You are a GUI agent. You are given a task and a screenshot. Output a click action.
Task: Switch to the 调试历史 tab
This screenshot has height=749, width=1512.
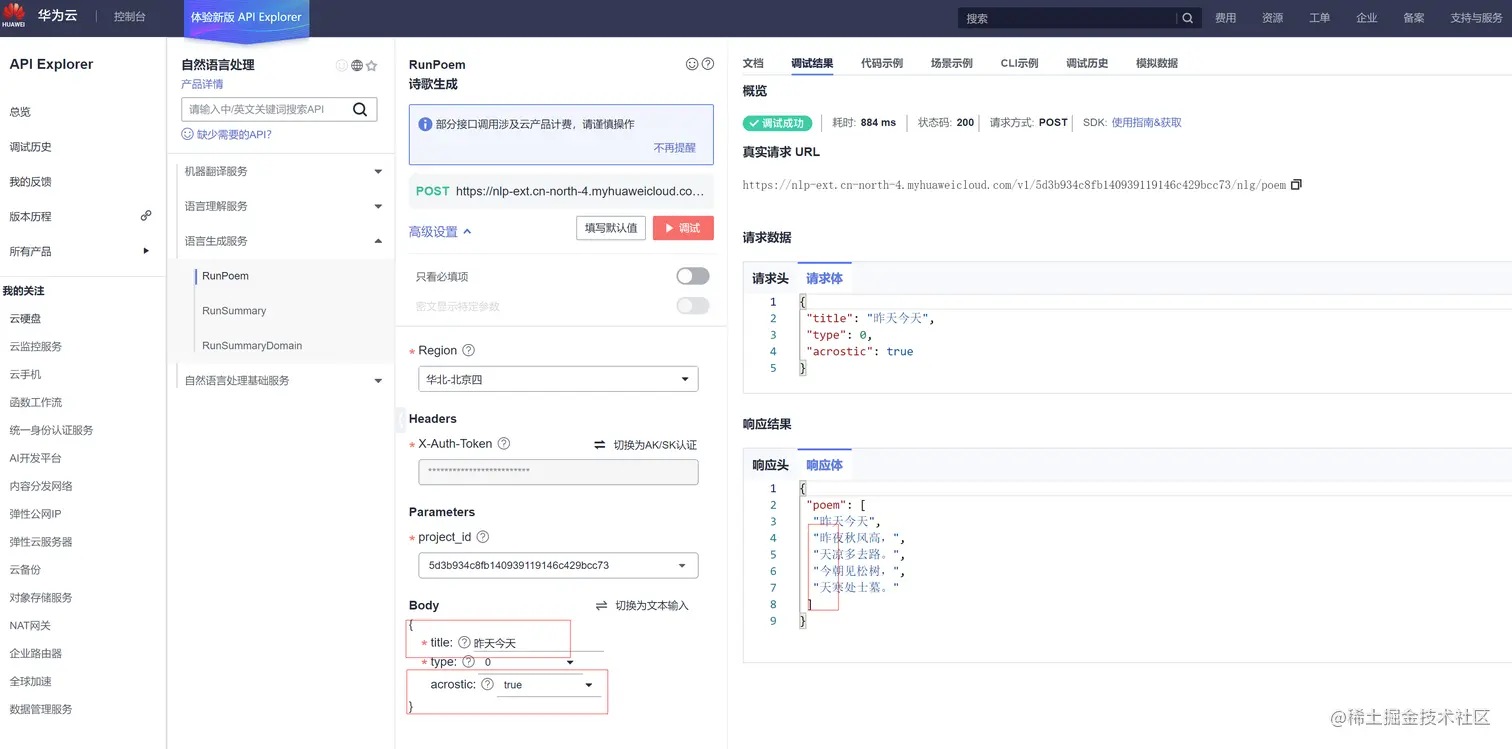click(1087, 63)
